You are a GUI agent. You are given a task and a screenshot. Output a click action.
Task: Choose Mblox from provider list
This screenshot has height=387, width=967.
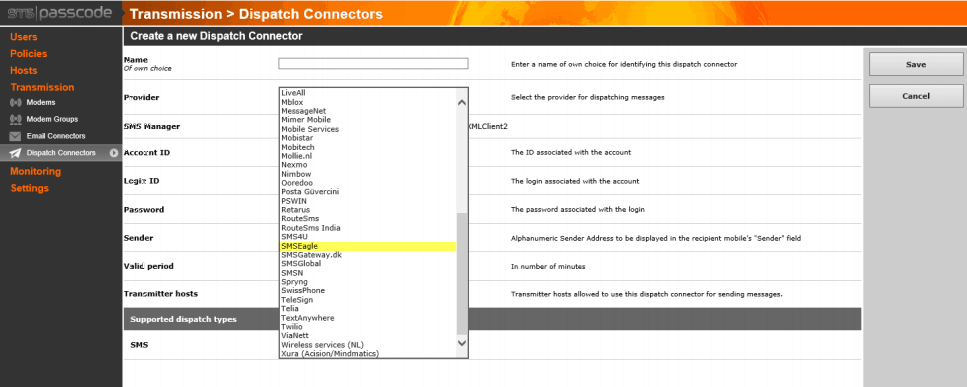point(292,102)
